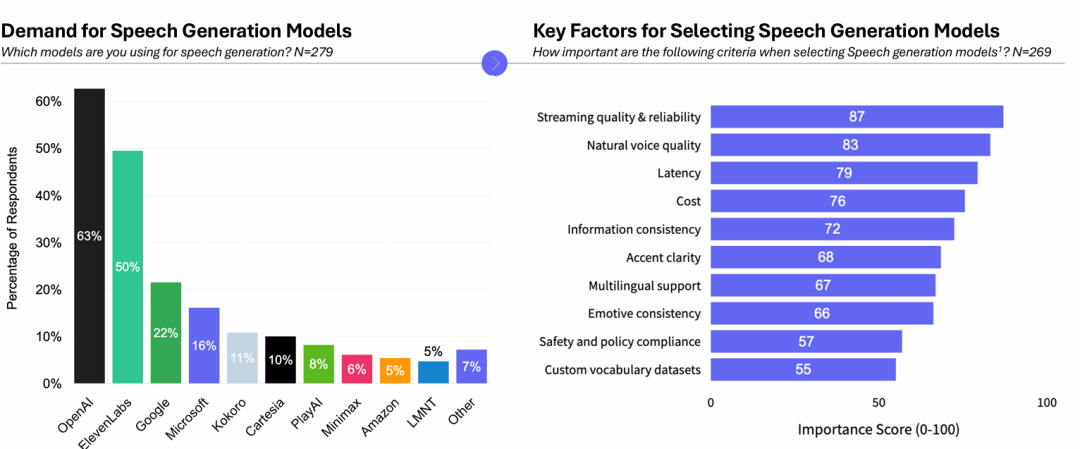
Task: Select the Google 22% green bar
Action: [166, 333]
